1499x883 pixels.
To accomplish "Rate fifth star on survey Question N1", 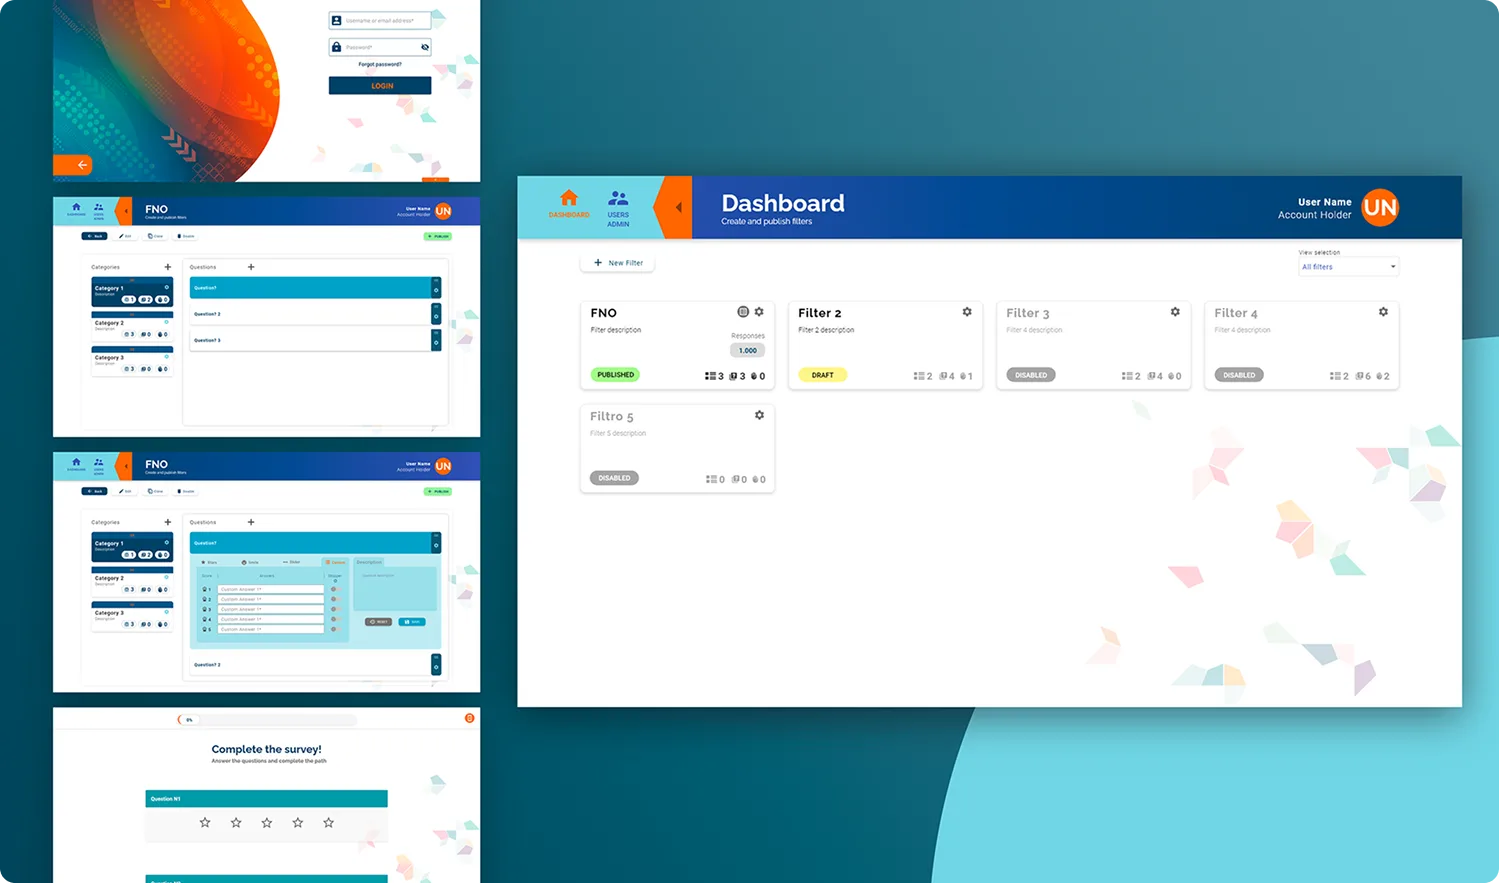I will point(328,823).
